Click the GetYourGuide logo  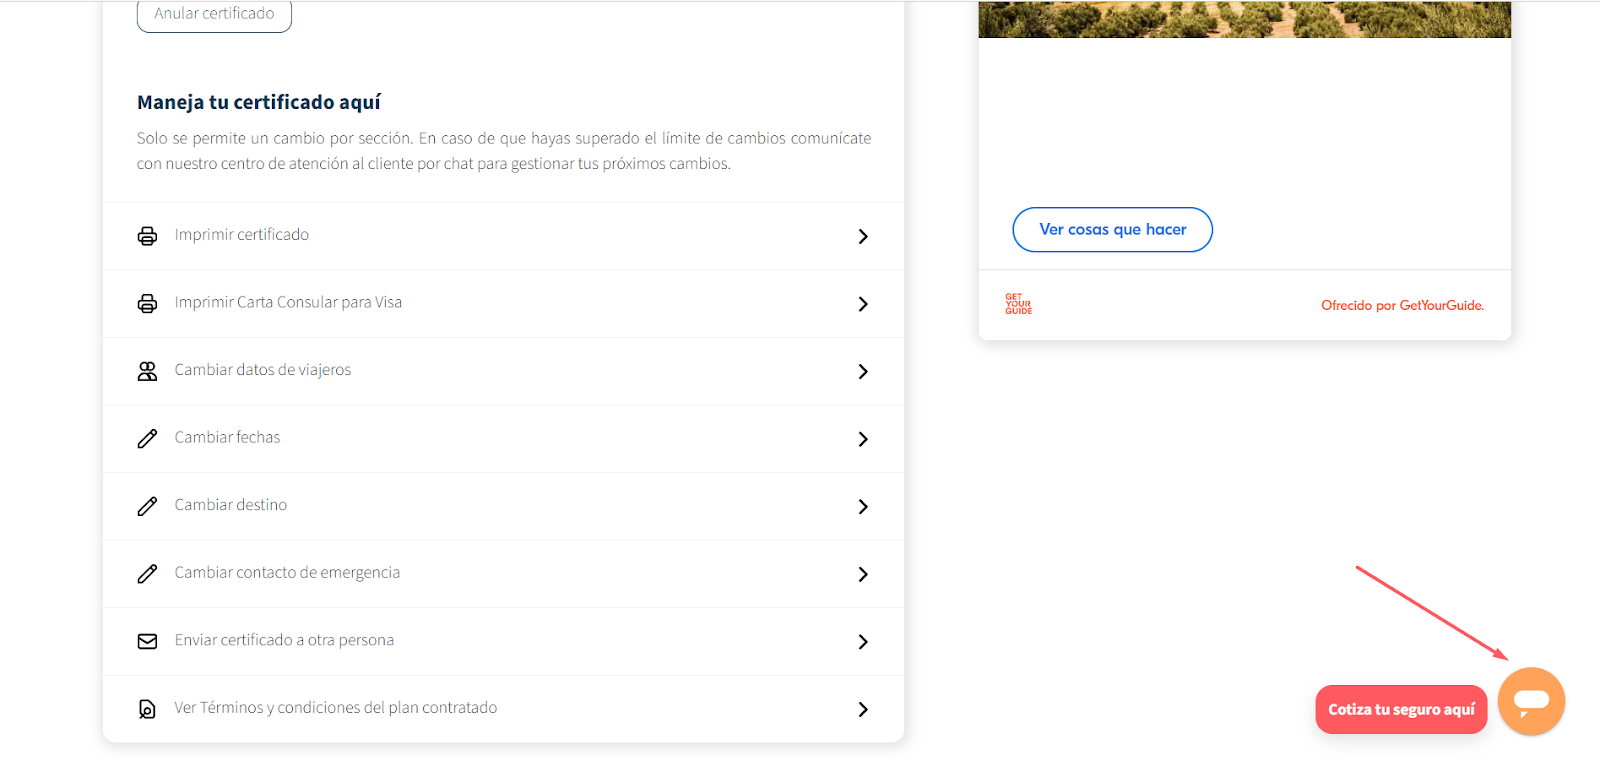point(1018,304)
